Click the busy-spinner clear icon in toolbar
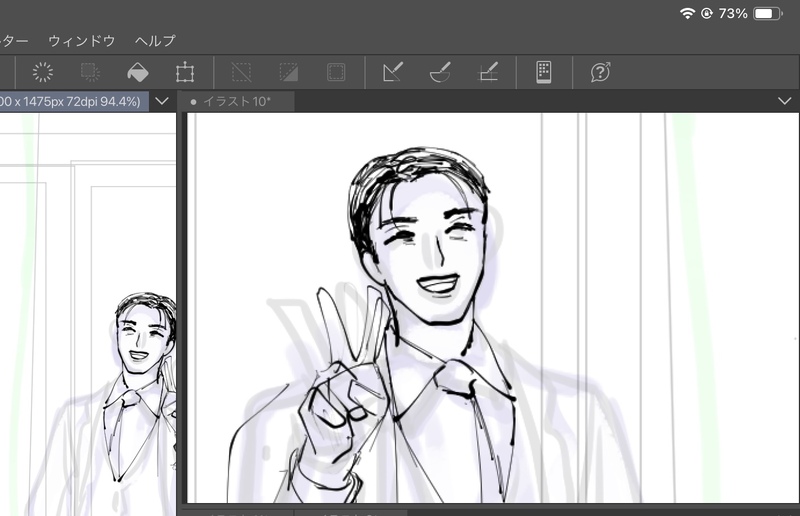Viewport: 800px width, 516px height. click(x=43, y=72)
